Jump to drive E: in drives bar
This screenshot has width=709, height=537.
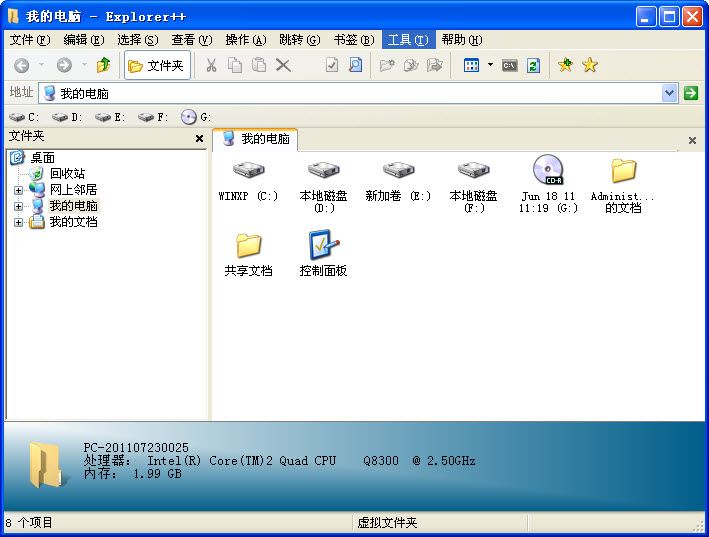(x=110, y=118)
